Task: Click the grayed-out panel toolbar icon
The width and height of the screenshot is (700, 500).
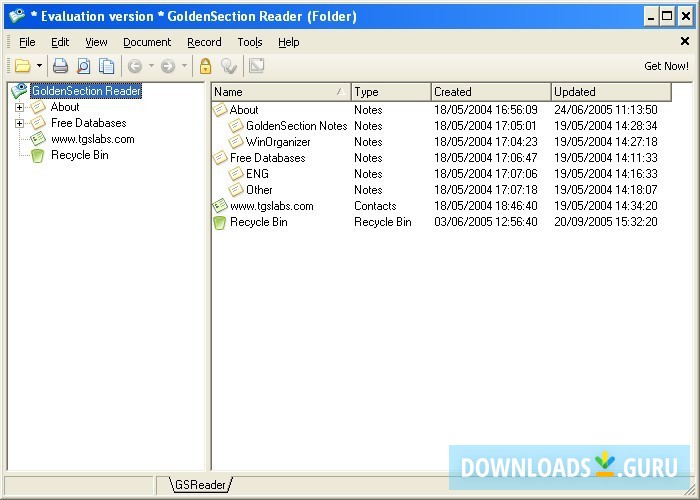Action: click(257, 66)
